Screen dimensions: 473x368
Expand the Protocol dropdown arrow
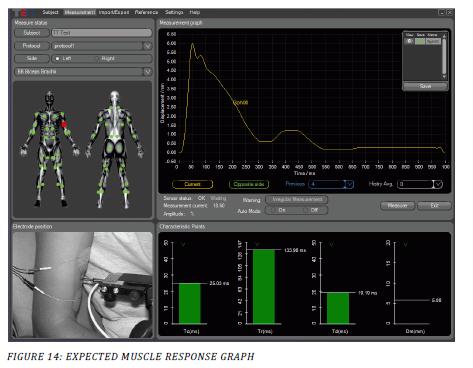pos(148,46)
